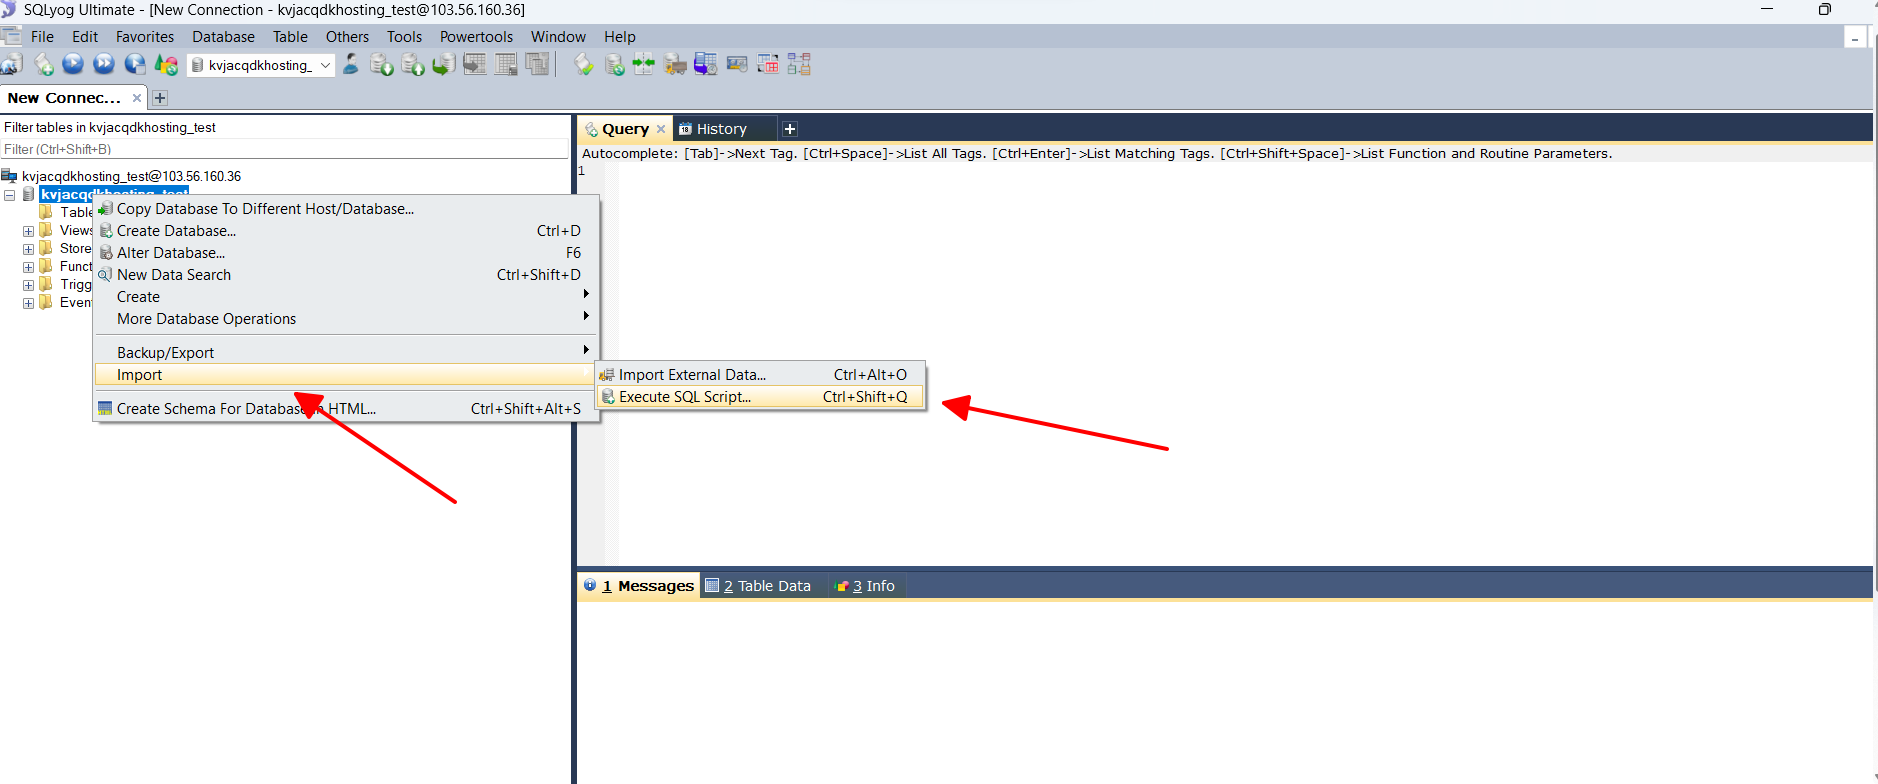Choose Execute SQL Script from submenu

[760, 397]
